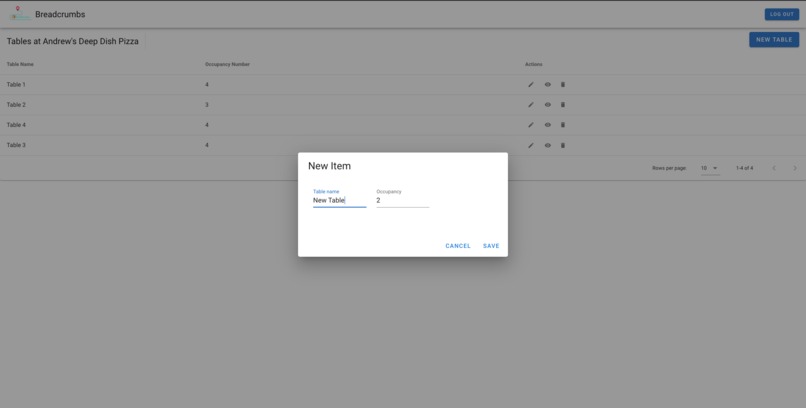Image resolution: width=806 pixels, height=408 pixels.
Task: Click the Breadcrumbs app title
Action: pos(60,14)
